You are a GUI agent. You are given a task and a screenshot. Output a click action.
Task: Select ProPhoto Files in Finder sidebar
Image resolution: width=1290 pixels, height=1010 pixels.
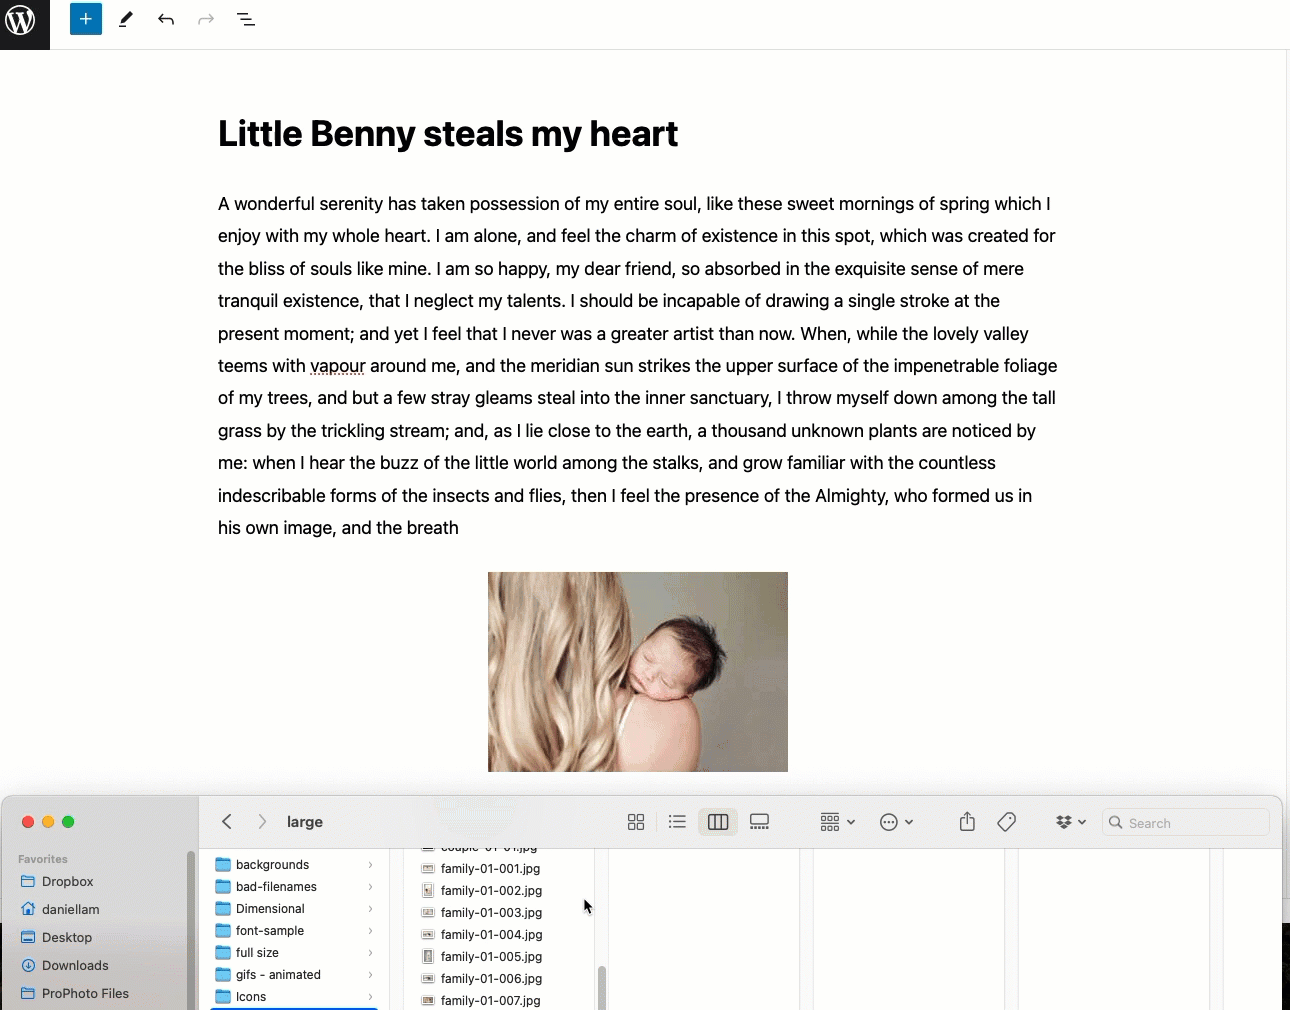tap(85, 994)
